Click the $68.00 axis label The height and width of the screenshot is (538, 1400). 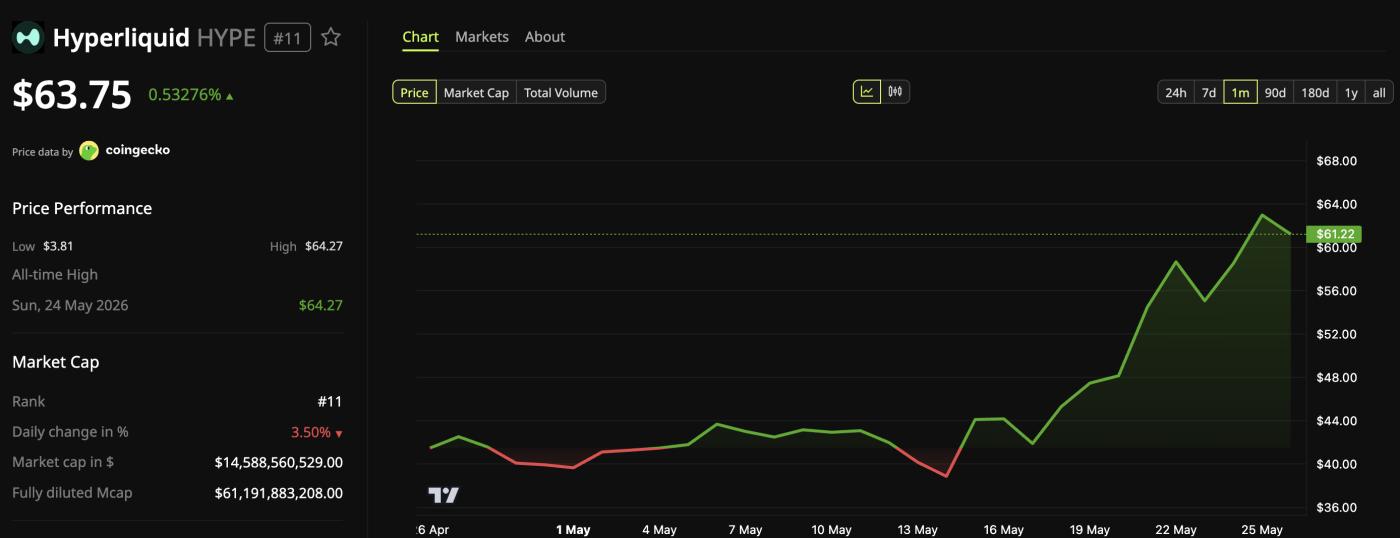[1335, 160]
